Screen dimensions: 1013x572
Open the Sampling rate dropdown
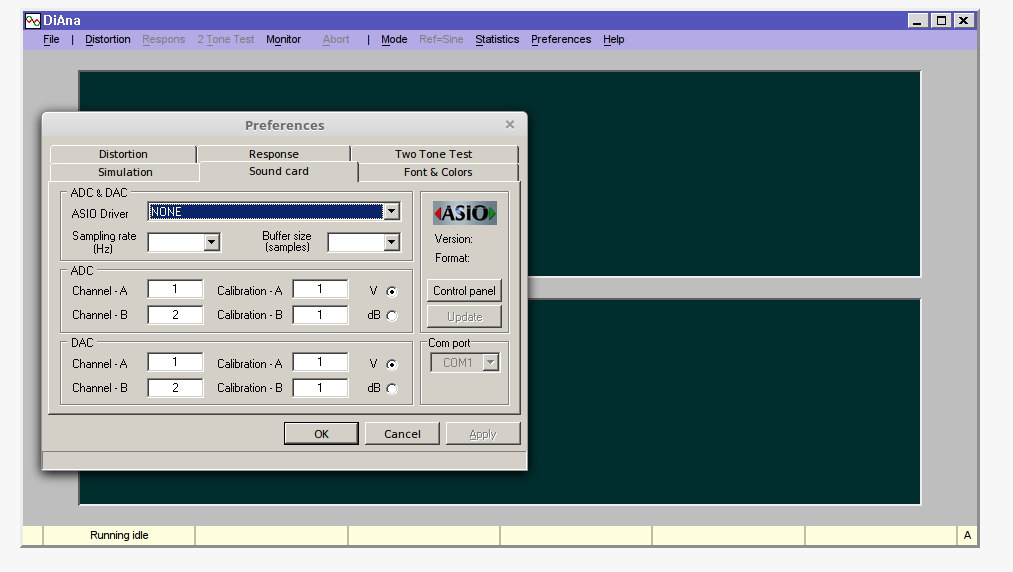tap(211, 242)
